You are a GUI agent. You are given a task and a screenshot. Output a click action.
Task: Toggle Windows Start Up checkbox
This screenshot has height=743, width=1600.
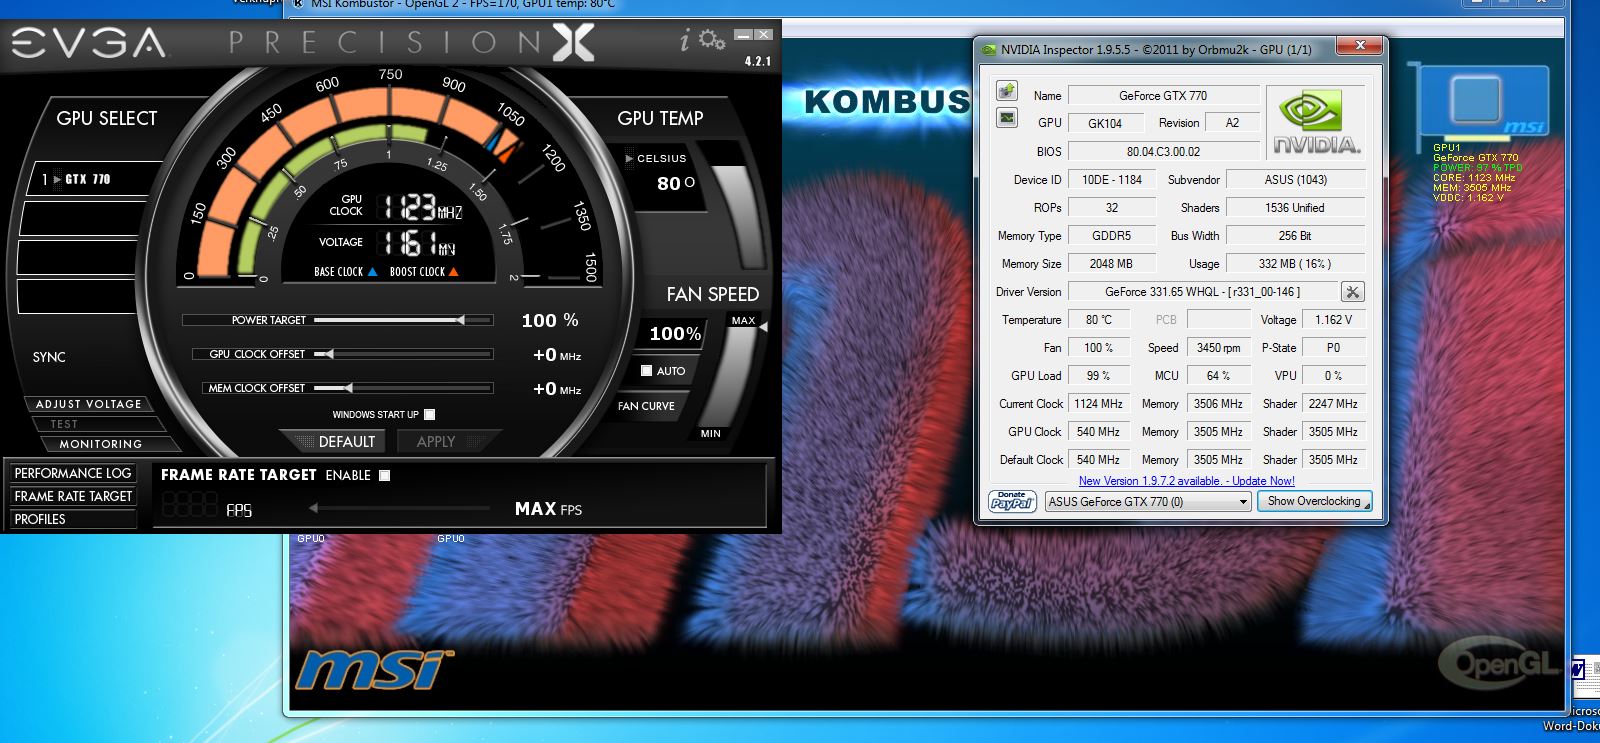(429, 414)
